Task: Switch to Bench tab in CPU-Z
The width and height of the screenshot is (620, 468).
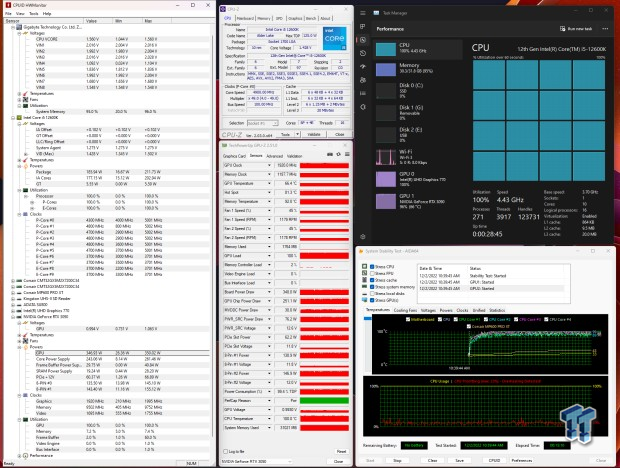Action: 311,18
